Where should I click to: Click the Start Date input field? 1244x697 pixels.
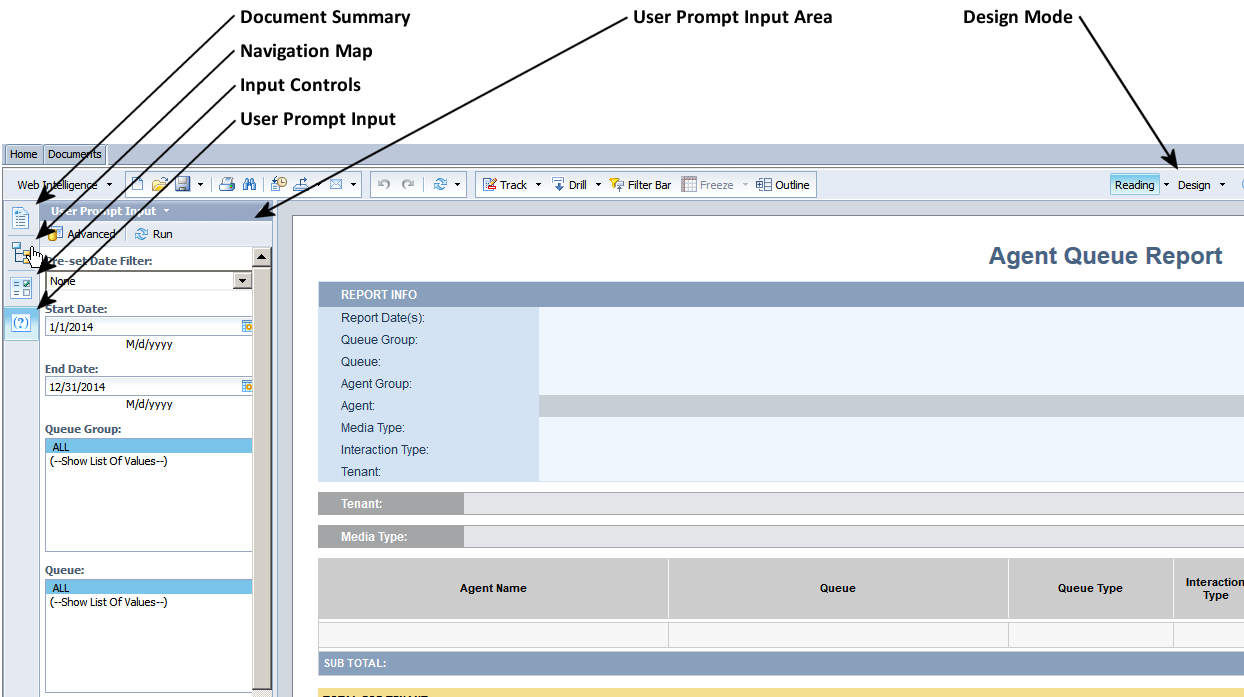tap(140, 326)
